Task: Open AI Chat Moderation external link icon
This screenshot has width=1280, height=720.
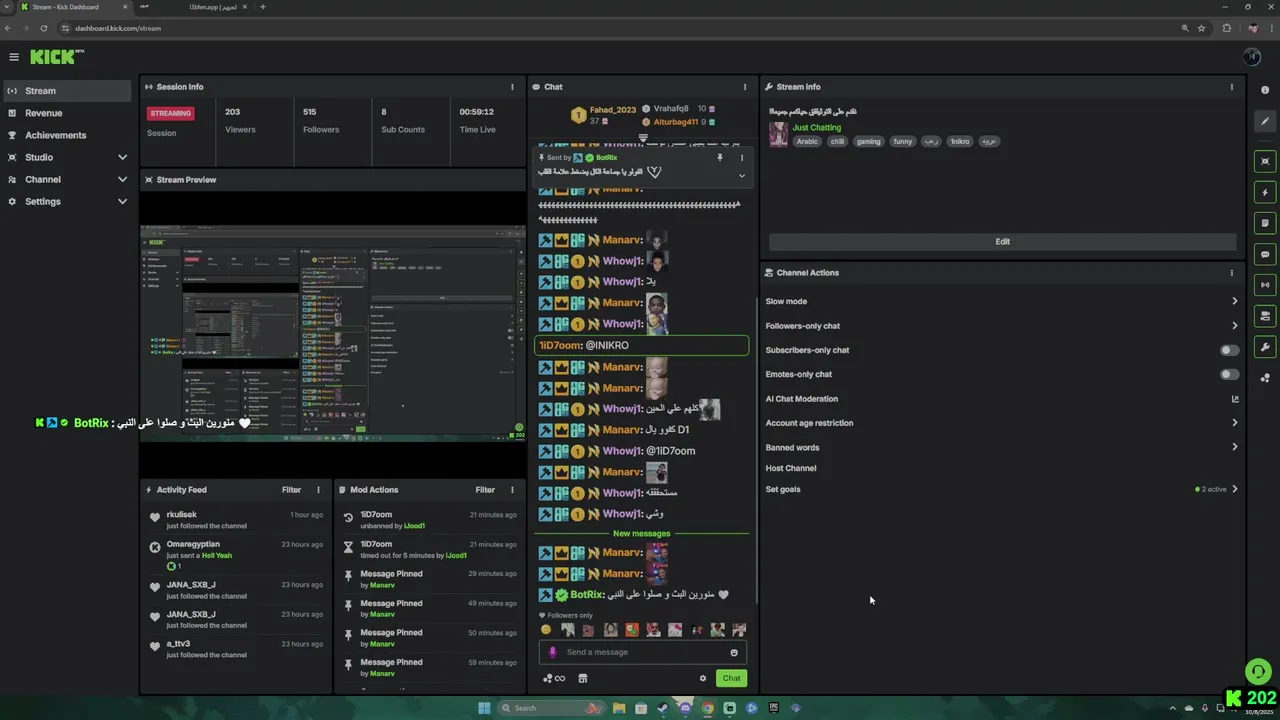Action: [x=1234, y=399]
